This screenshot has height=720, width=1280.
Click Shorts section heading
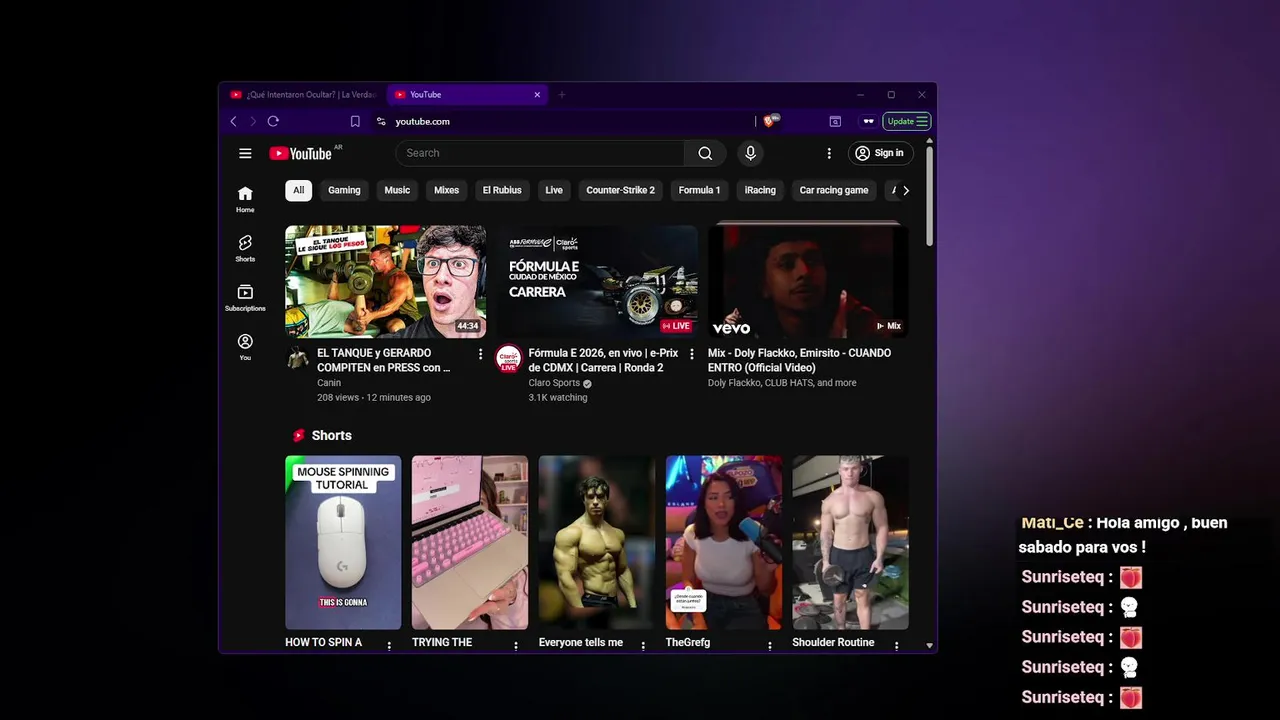331,436
